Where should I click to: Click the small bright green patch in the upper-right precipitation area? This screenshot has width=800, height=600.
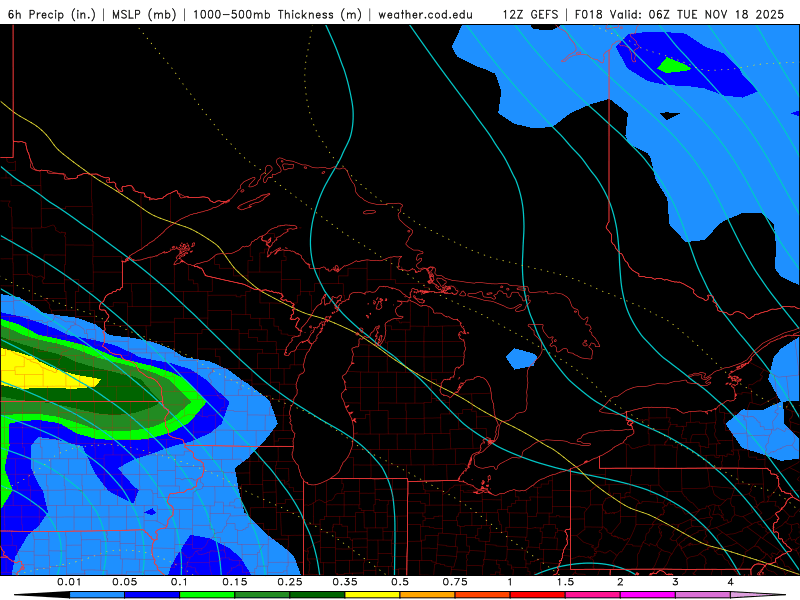[x=672, y=66]
